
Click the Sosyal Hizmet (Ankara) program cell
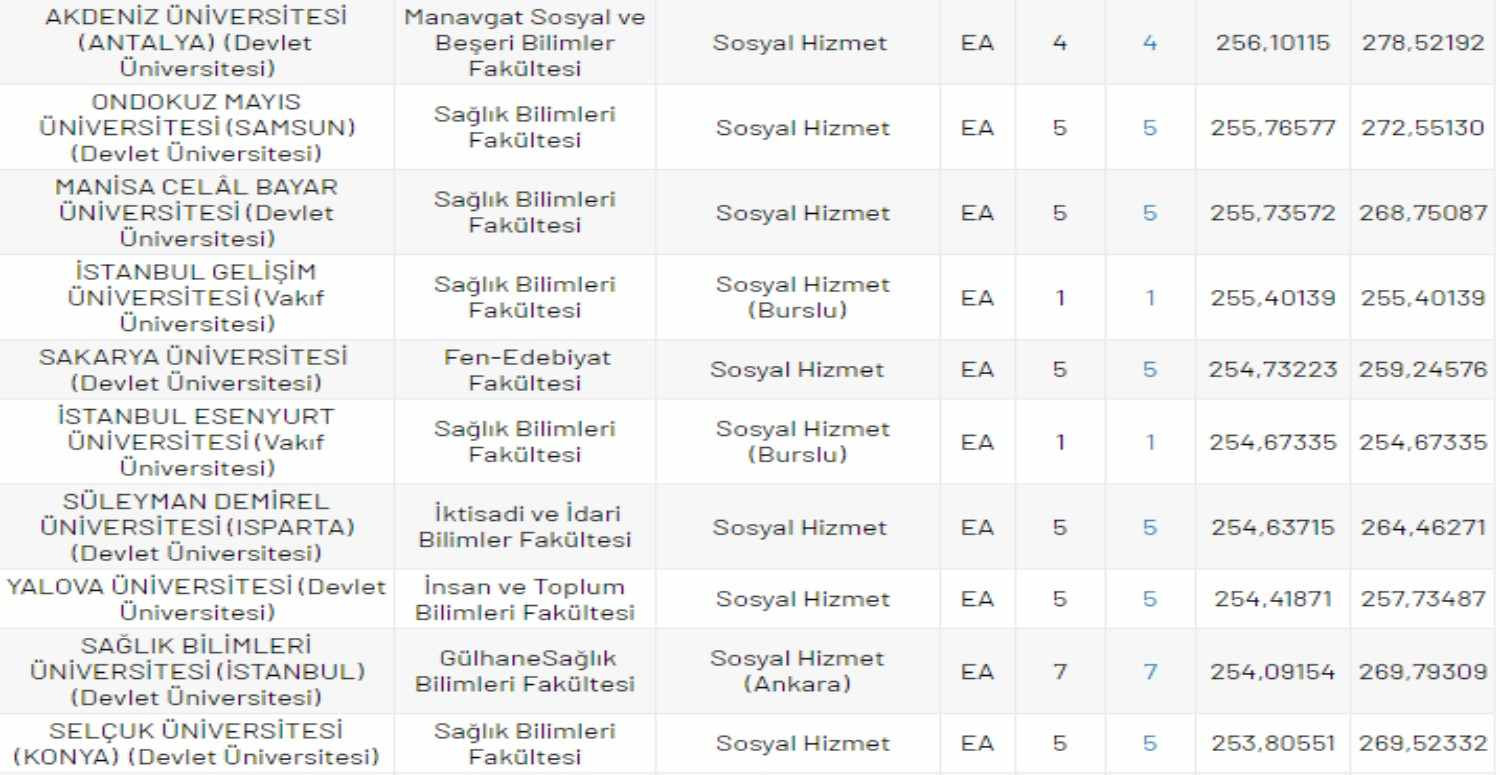pyautogui.click(x=799, y=672)
